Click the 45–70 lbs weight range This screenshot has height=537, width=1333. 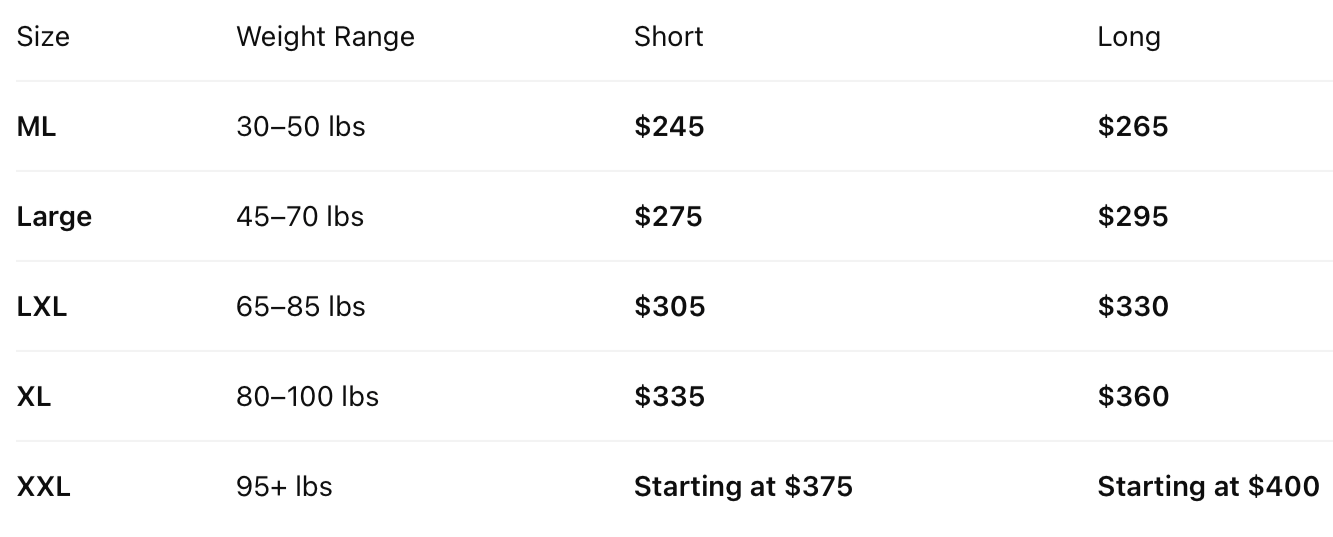click(x=300, y=217)
